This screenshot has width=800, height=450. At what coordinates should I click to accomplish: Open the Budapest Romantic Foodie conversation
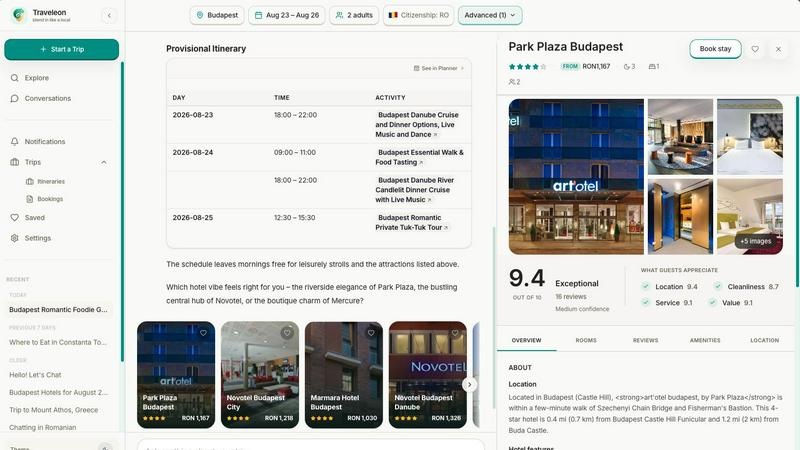point(58,310)
